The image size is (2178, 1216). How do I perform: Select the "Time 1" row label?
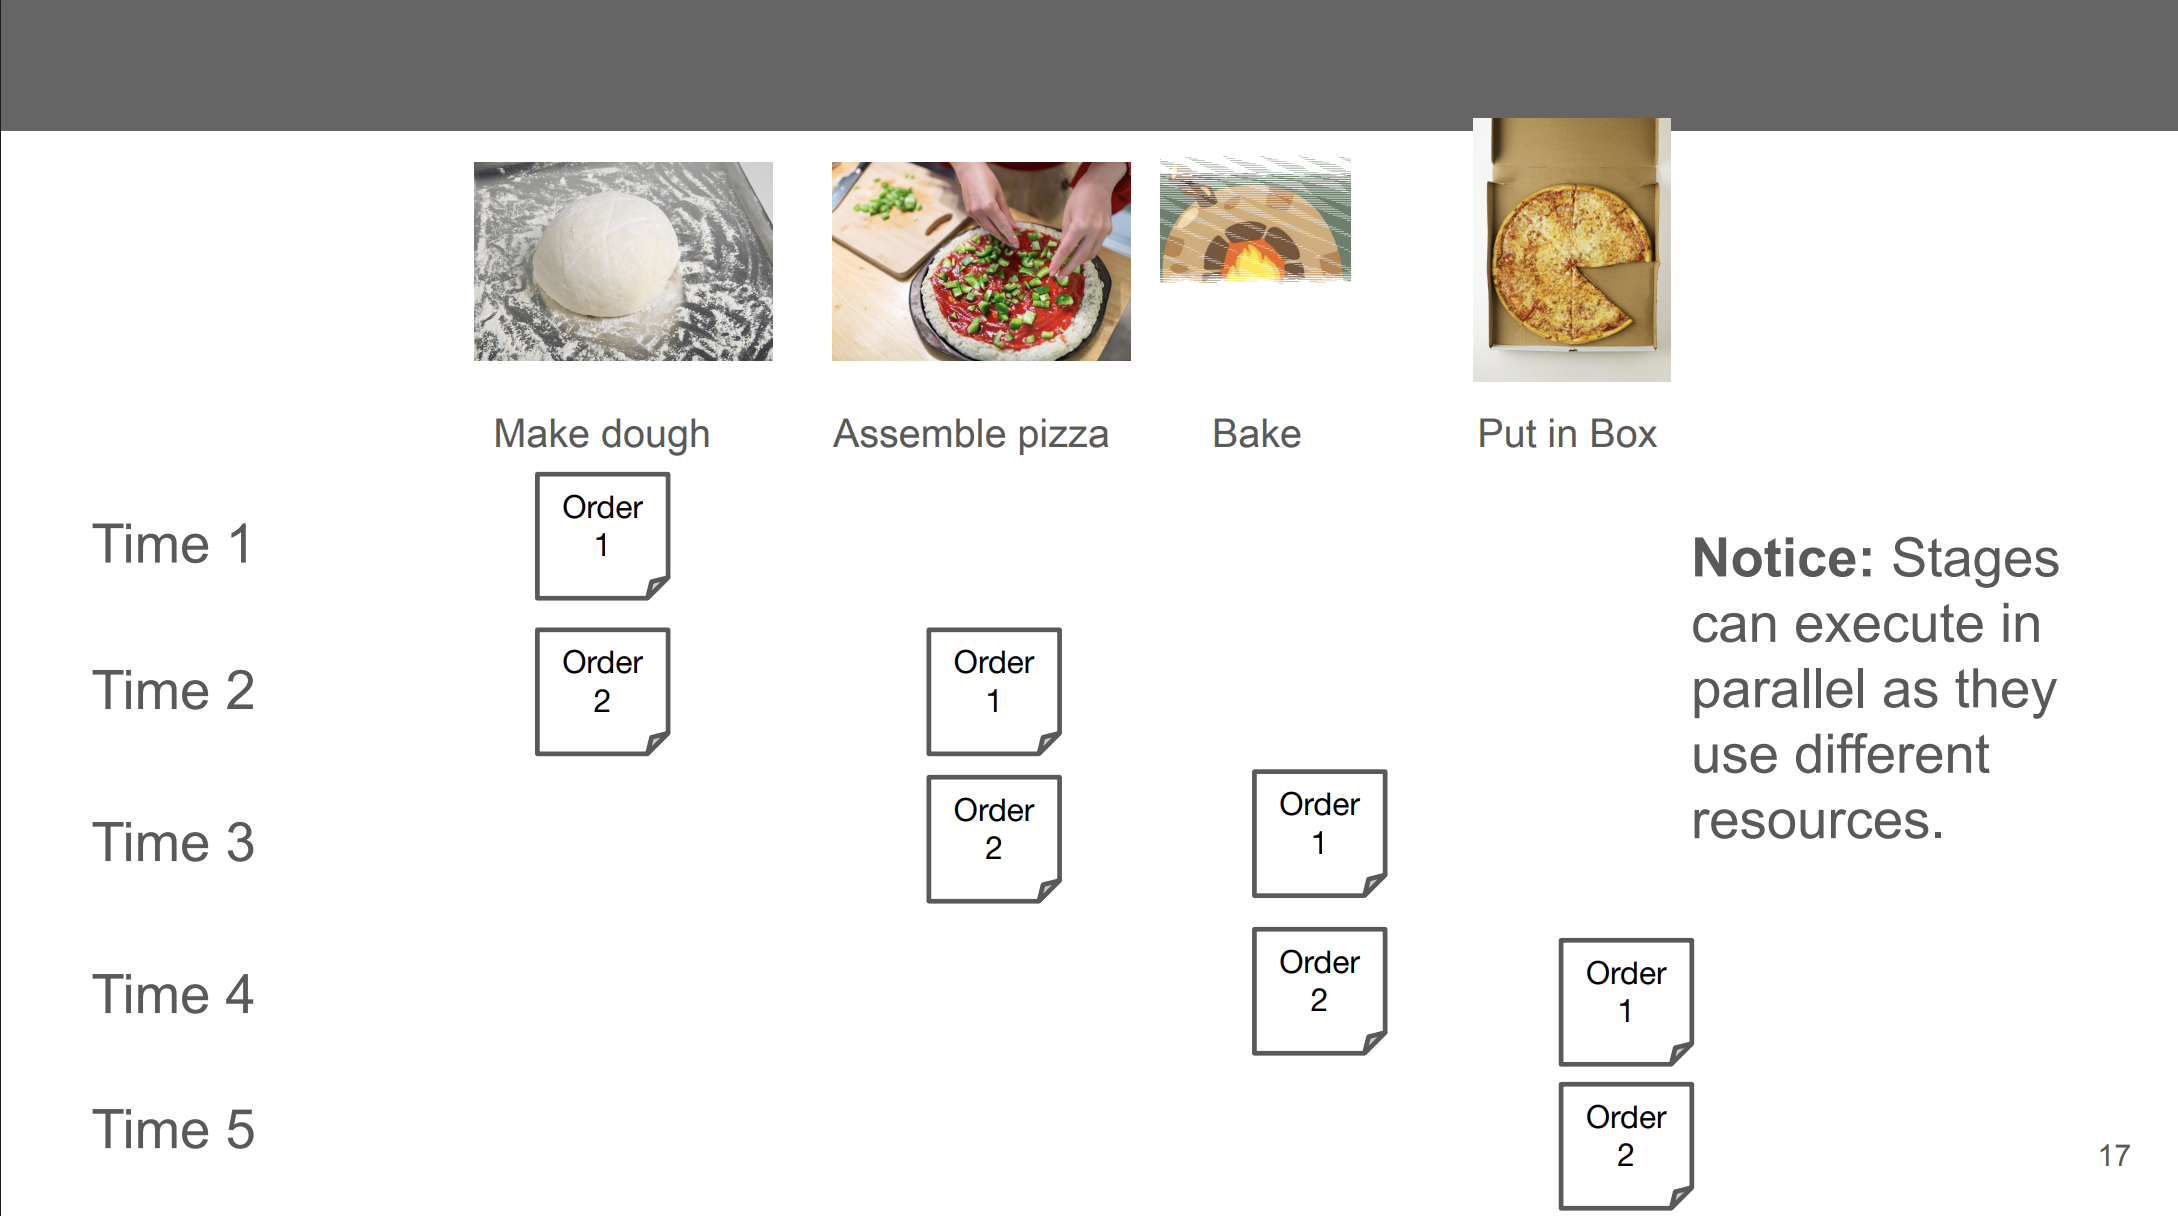tap(172, 545)
